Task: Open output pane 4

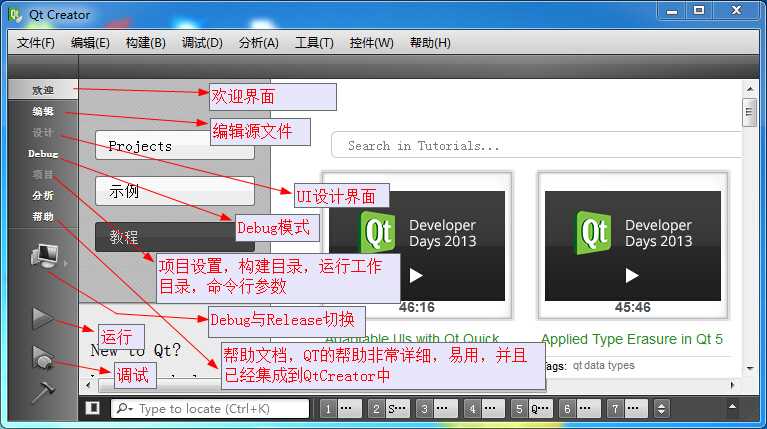Action: (x=484, y=408)
